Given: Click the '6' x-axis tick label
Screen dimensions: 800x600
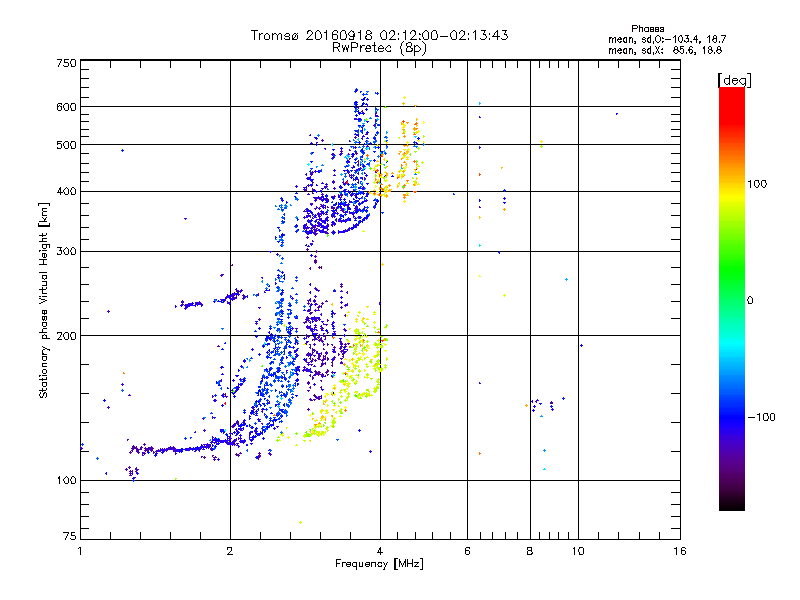Looking at the screenshot, I should pos(467,551).
